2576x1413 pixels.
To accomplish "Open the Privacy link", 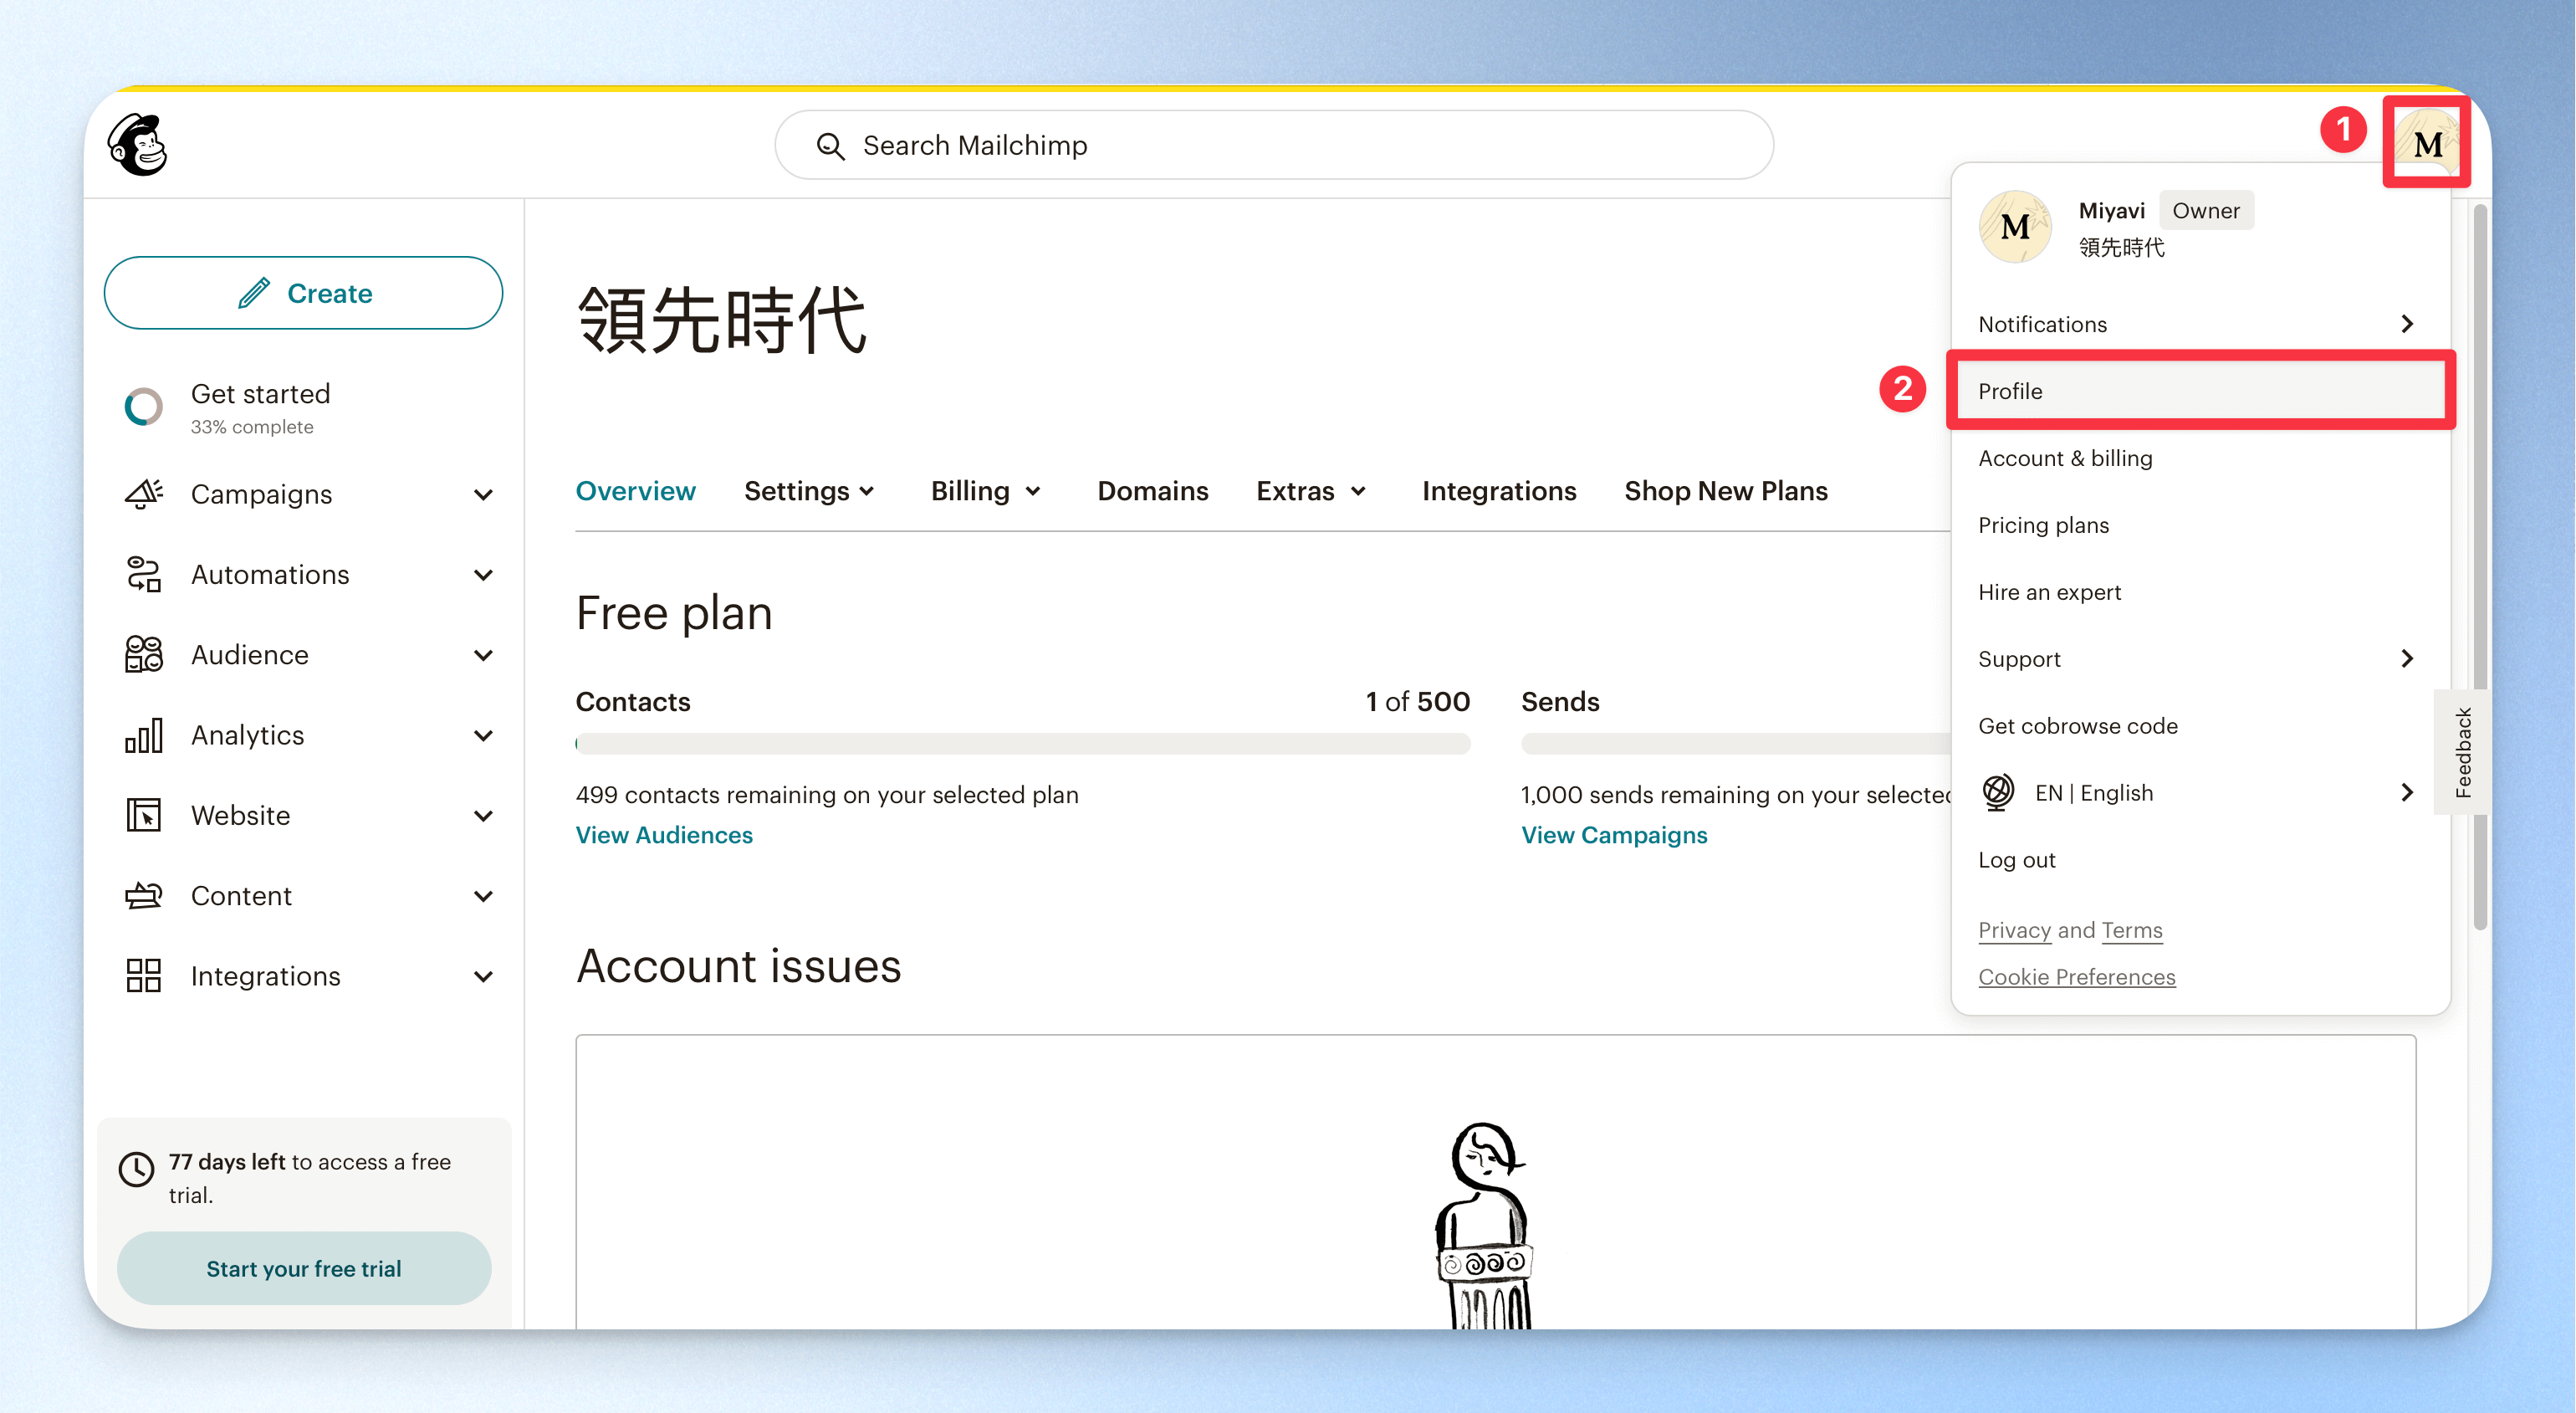I will (2014, 930).
